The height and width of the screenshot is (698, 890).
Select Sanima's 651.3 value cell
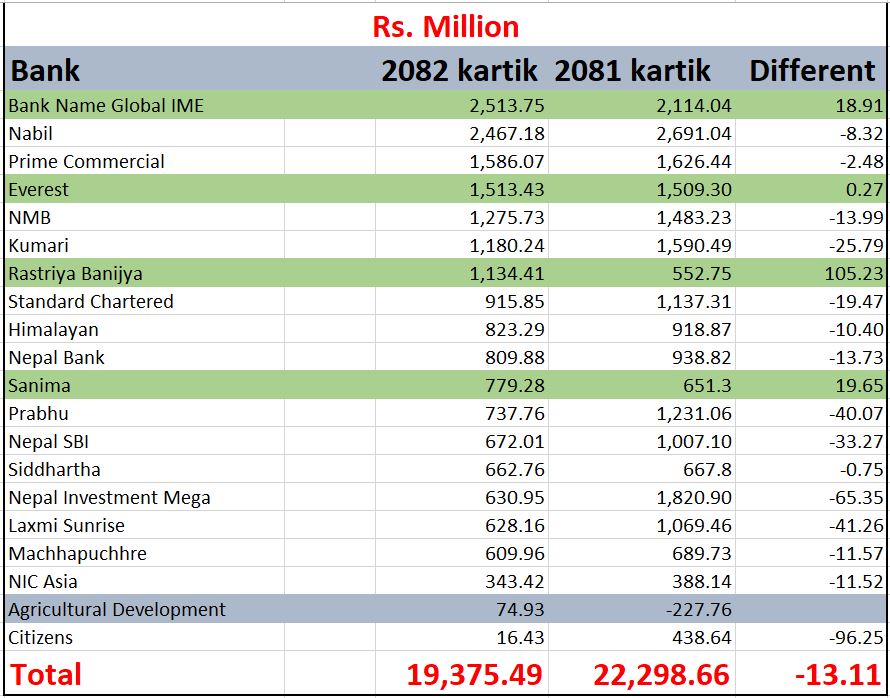click(x=705, y=386)
